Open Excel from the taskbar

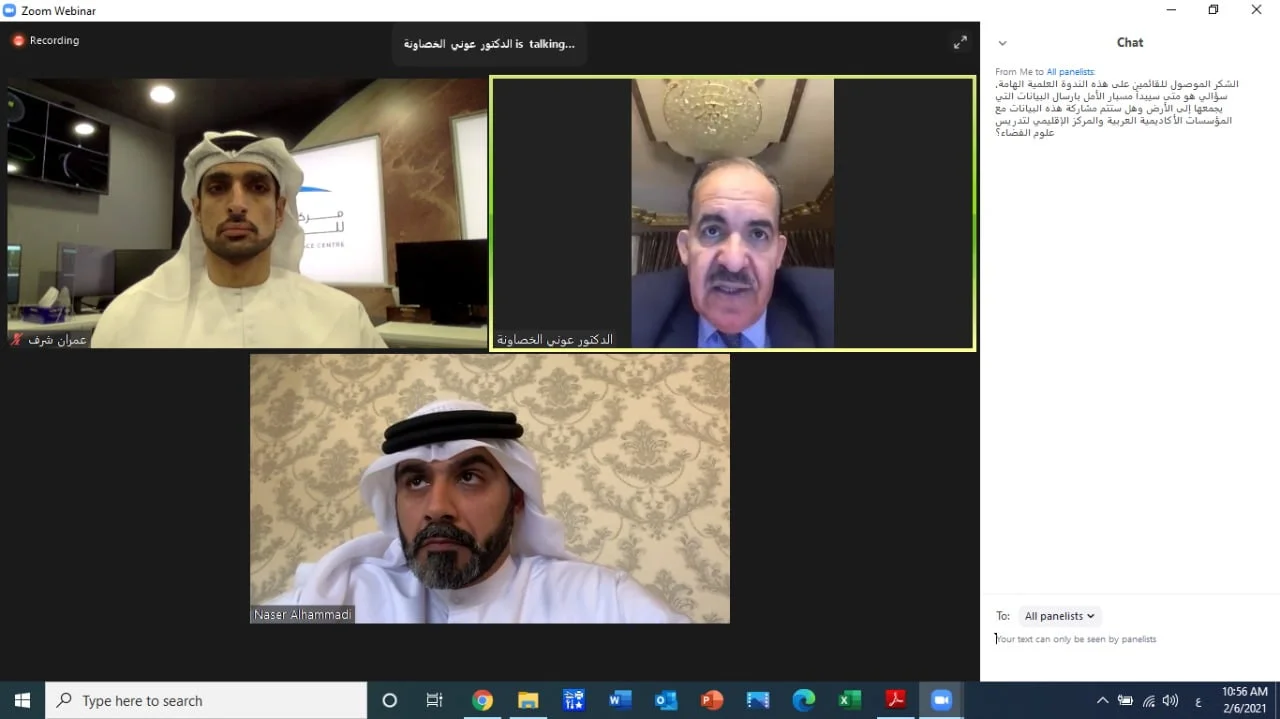[849, 701]
